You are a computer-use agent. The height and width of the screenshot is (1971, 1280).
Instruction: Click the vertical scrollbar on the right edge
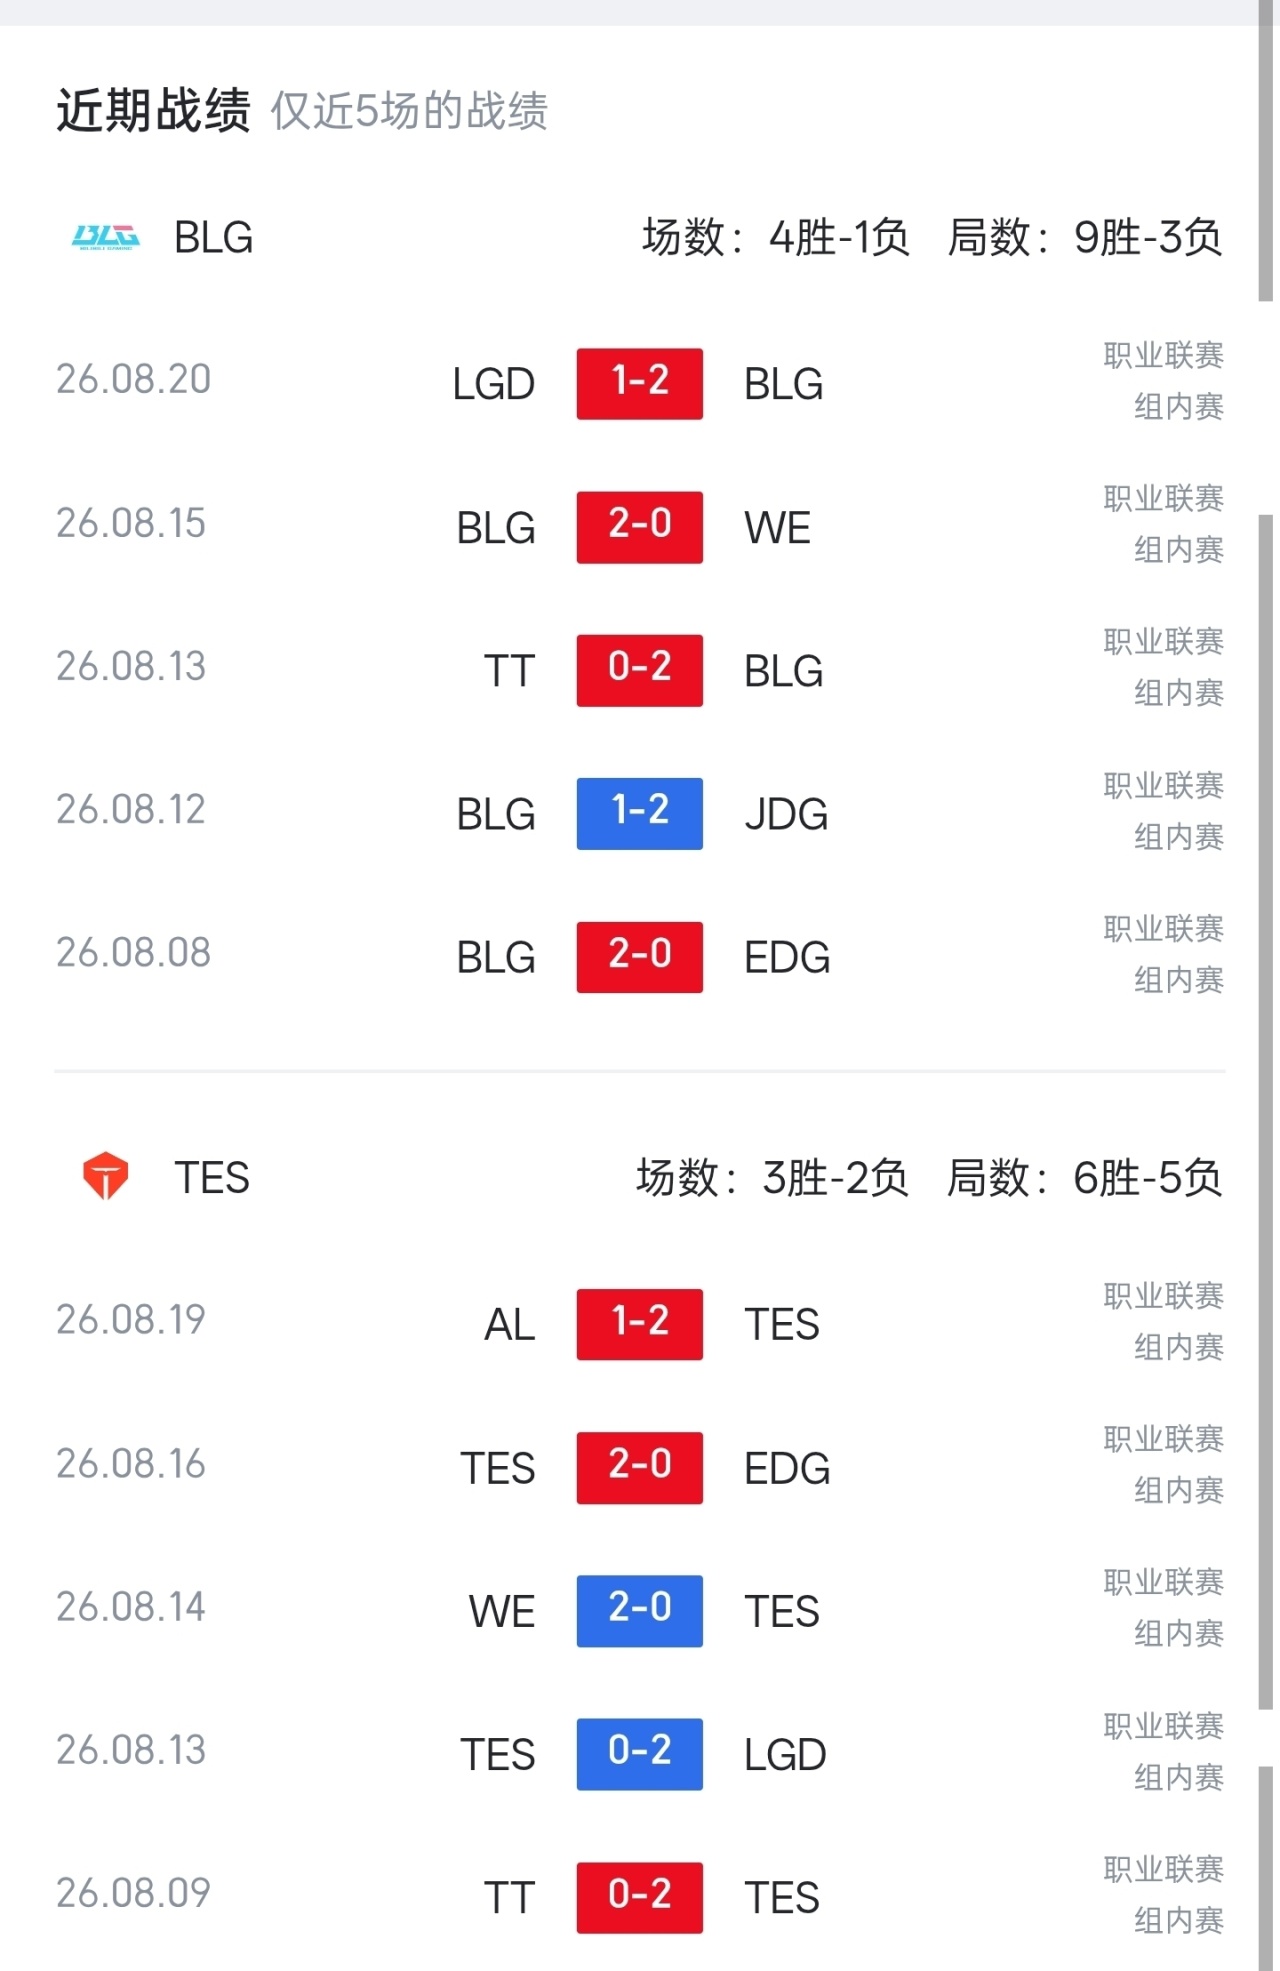pyautogui.click(x=1266, y=1110)
